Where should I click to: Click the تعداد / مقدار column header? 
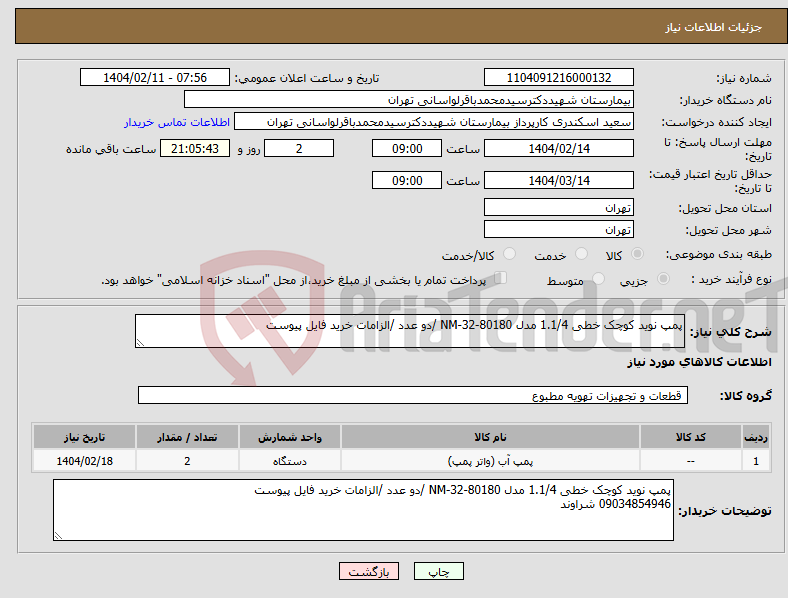187,437
